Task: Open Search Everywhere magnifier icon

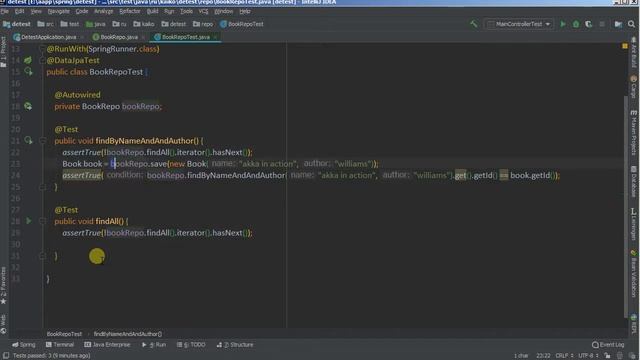Action: [631, 24]
